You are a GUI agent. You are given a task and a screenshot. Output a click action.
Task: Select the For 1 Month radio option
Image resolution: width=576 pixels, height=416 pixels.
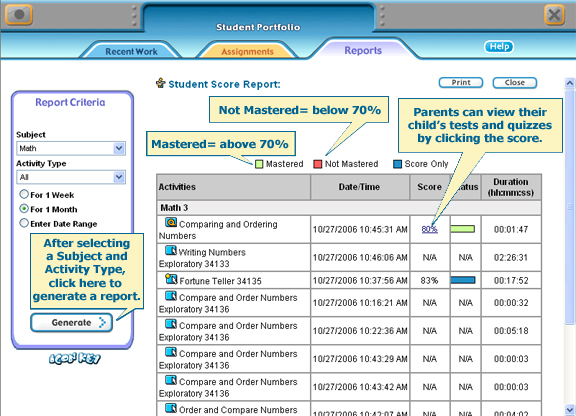[x=24, y=209]
